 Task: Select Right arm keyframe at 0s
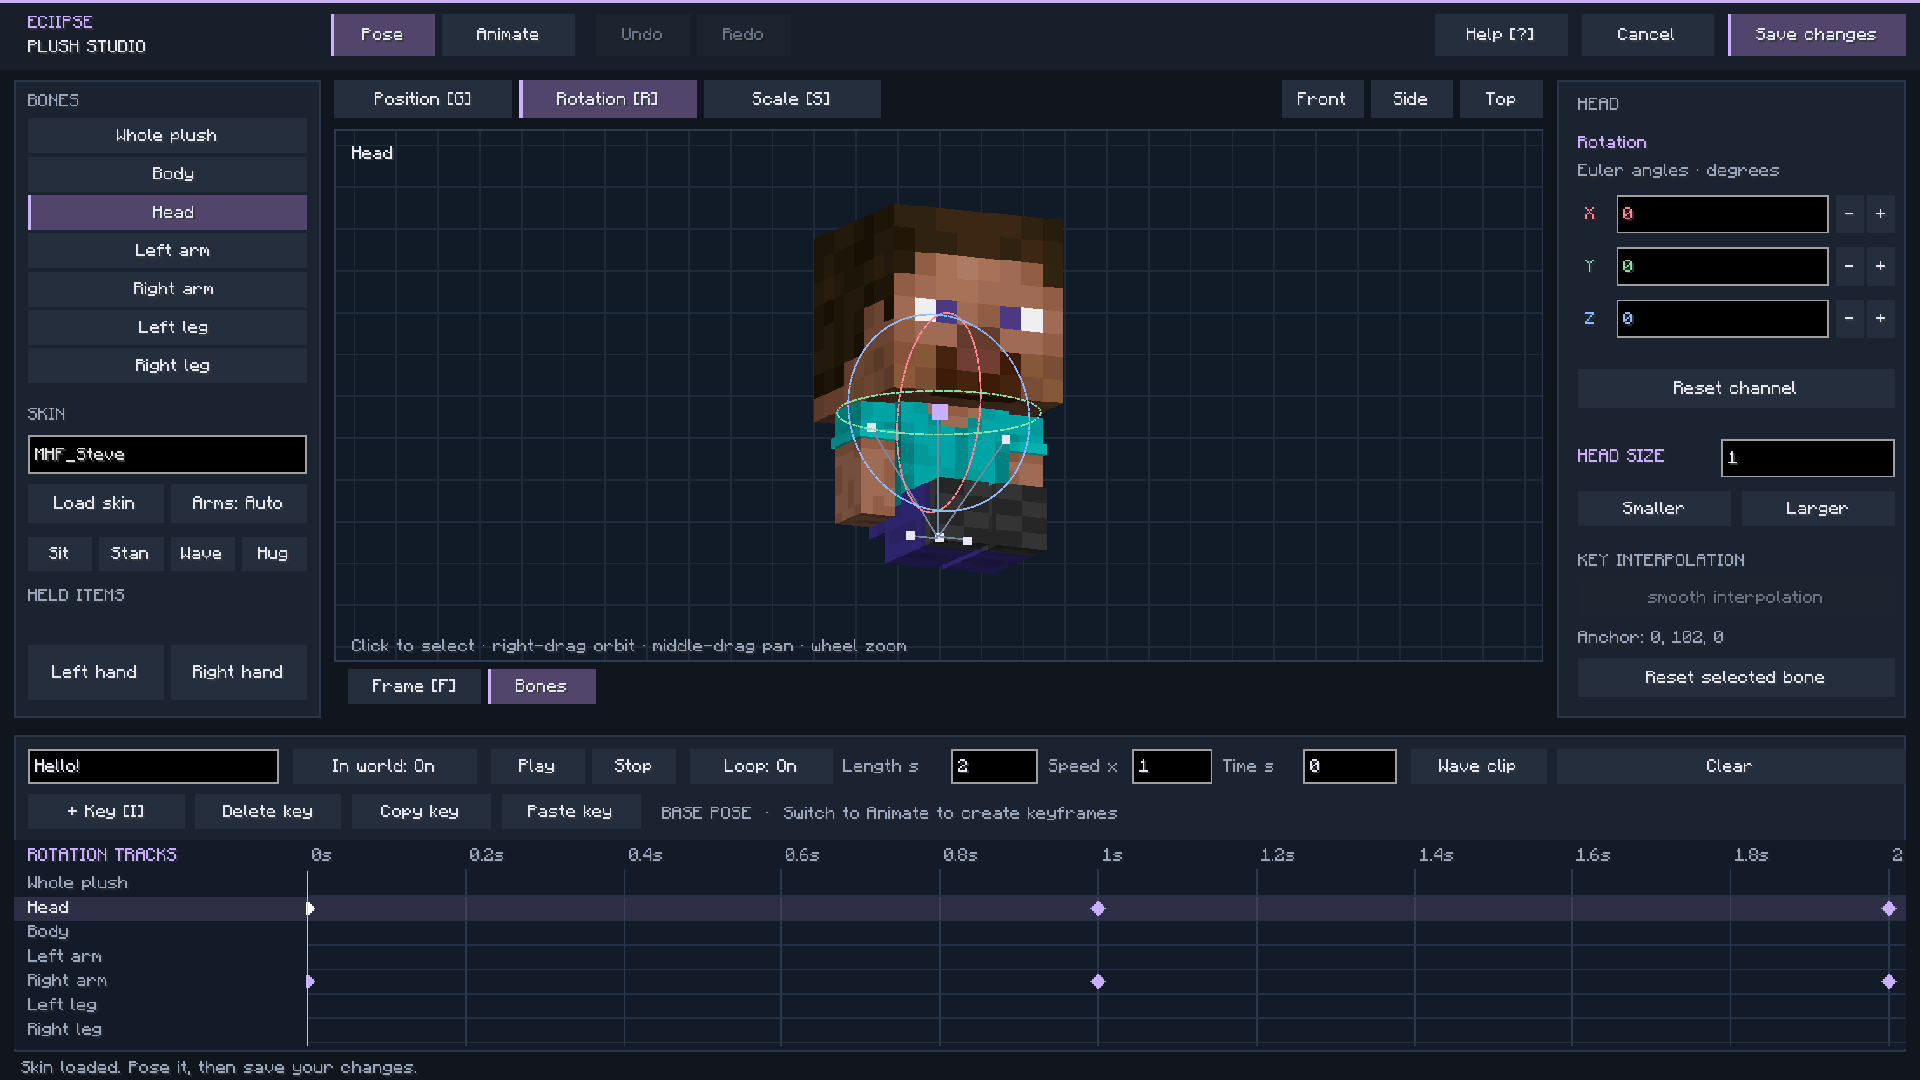[310, 981]
